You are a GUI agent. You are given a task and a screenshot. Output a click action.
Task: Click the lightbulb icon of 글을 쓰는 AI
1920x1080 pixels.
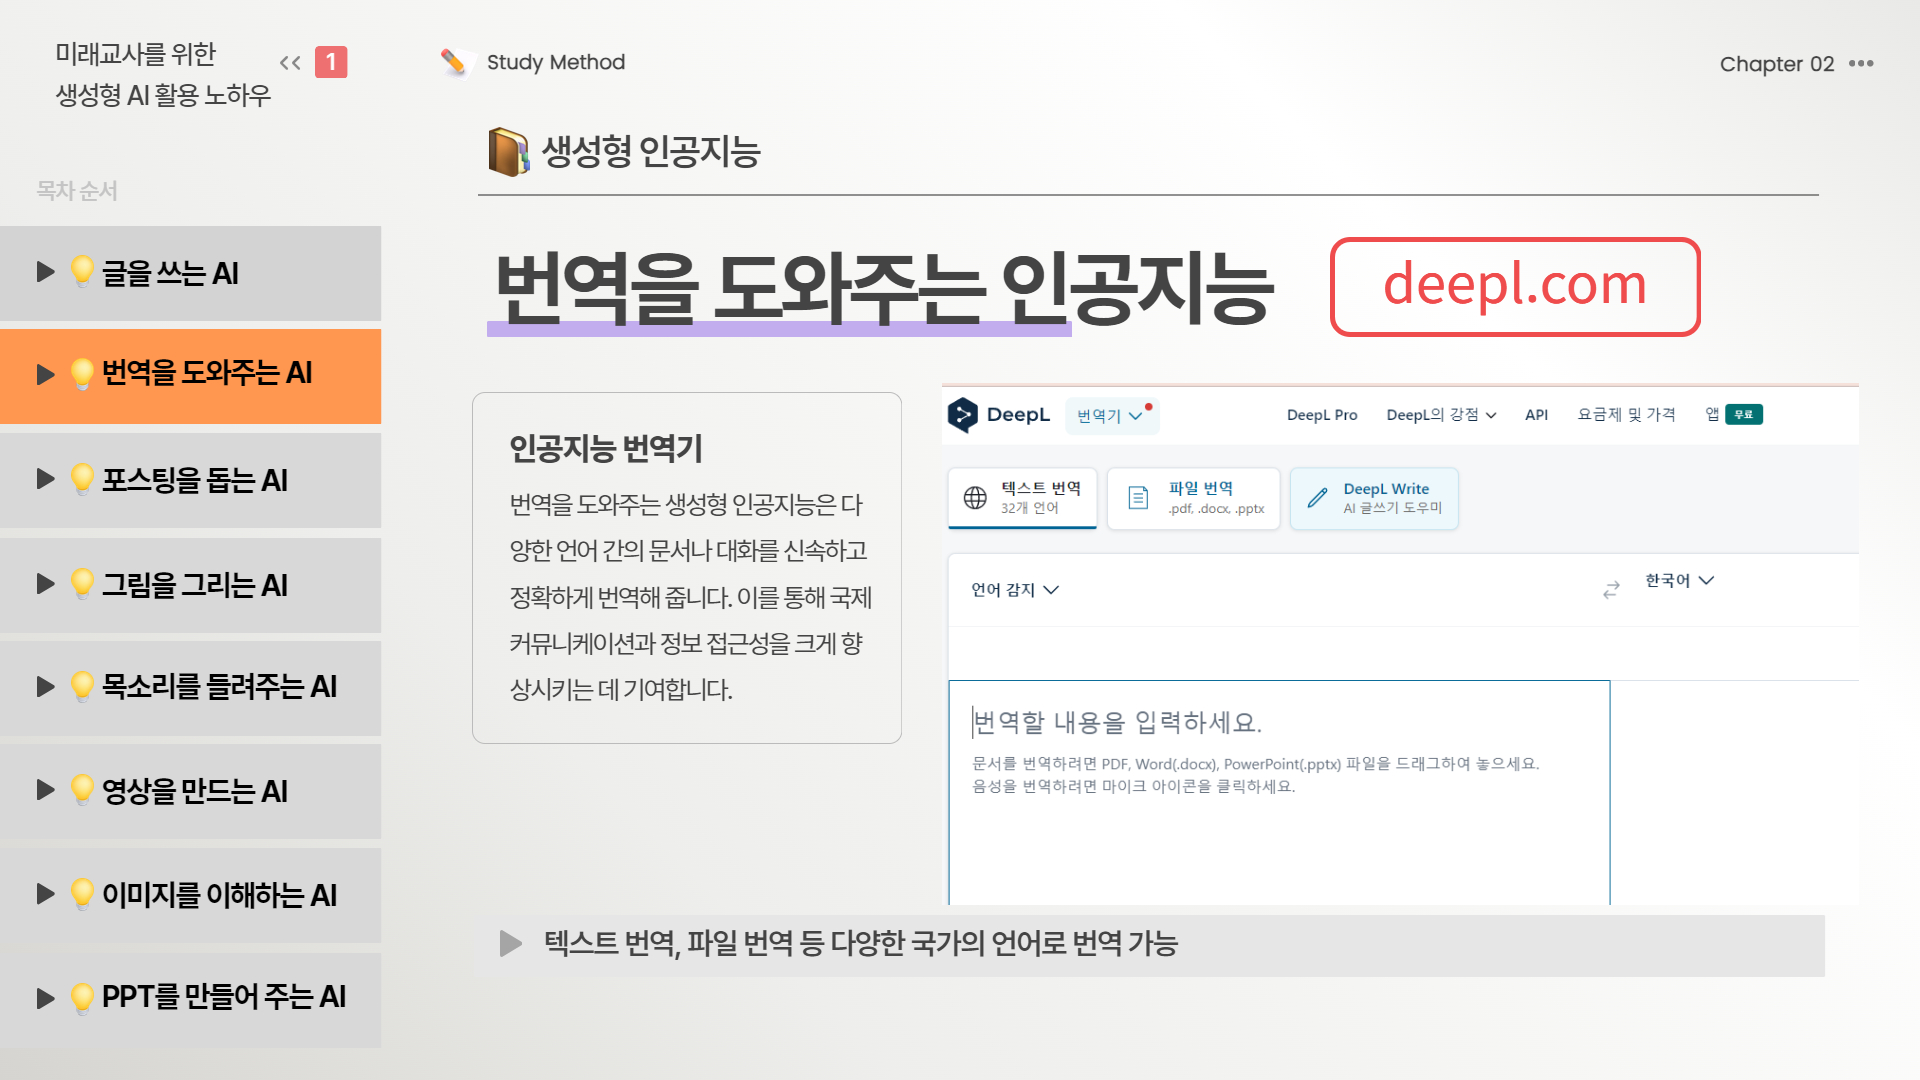[83, 272]
